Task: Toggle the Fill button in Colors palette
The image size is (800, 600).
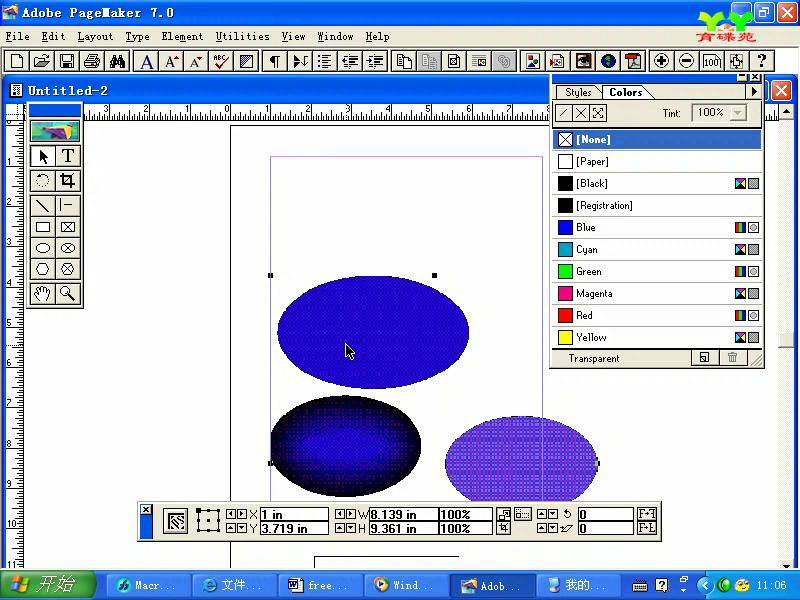Action: 581,113
